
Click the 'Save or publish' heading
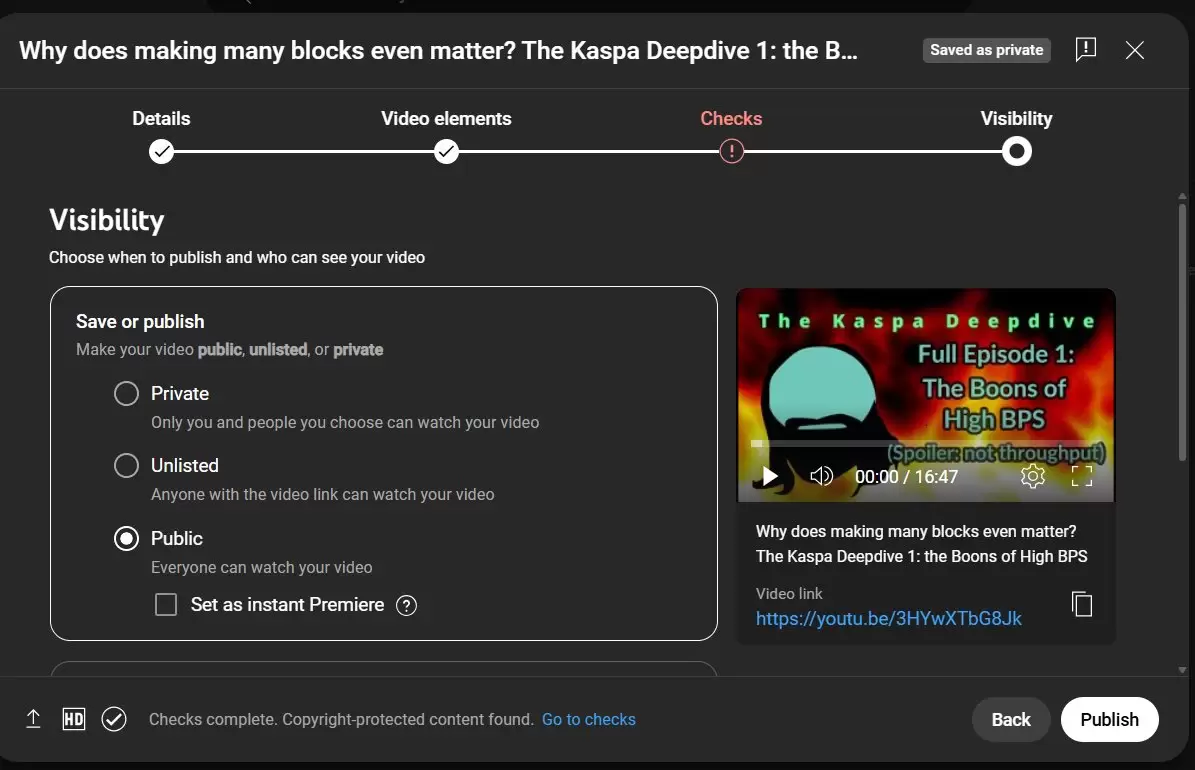(140, 321)
